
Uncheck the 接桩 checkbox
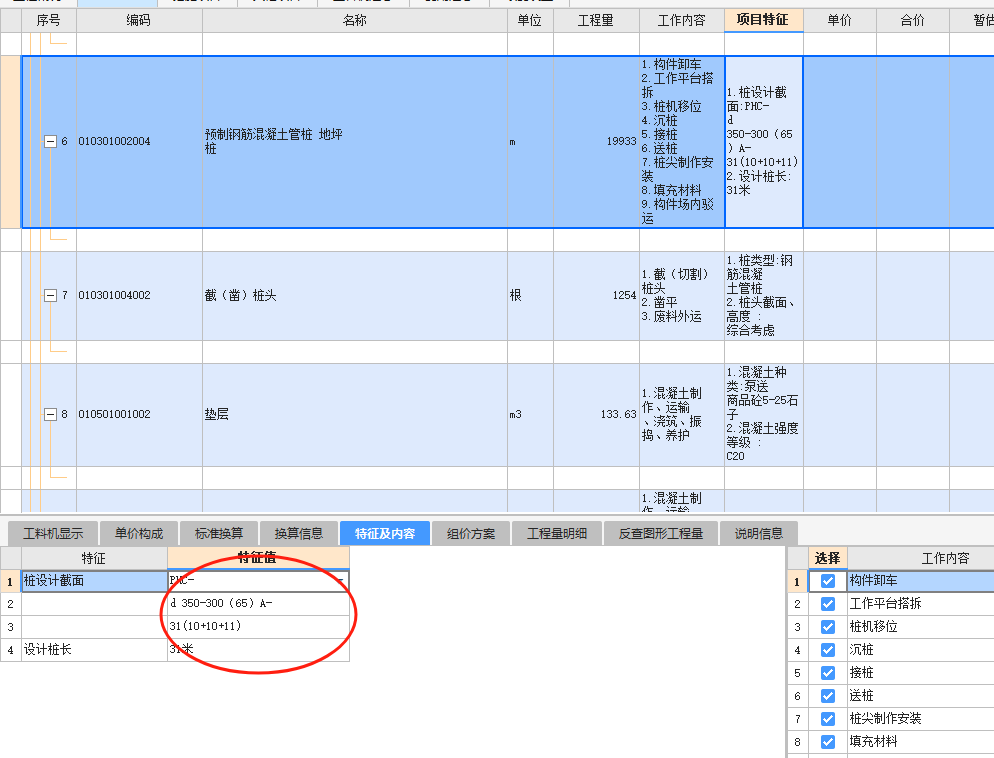click(x=827, y=672)
